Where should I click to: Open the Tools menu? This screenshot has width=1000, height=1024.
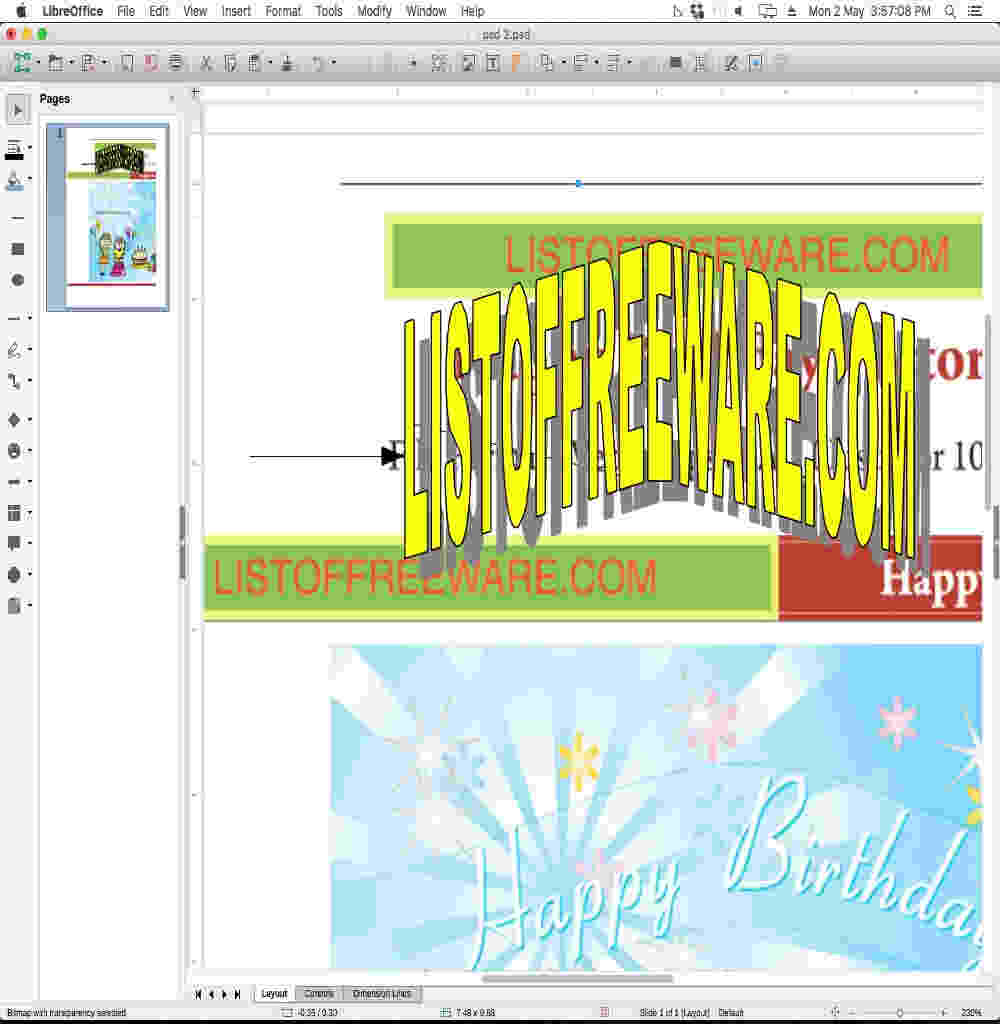point(329,11)
